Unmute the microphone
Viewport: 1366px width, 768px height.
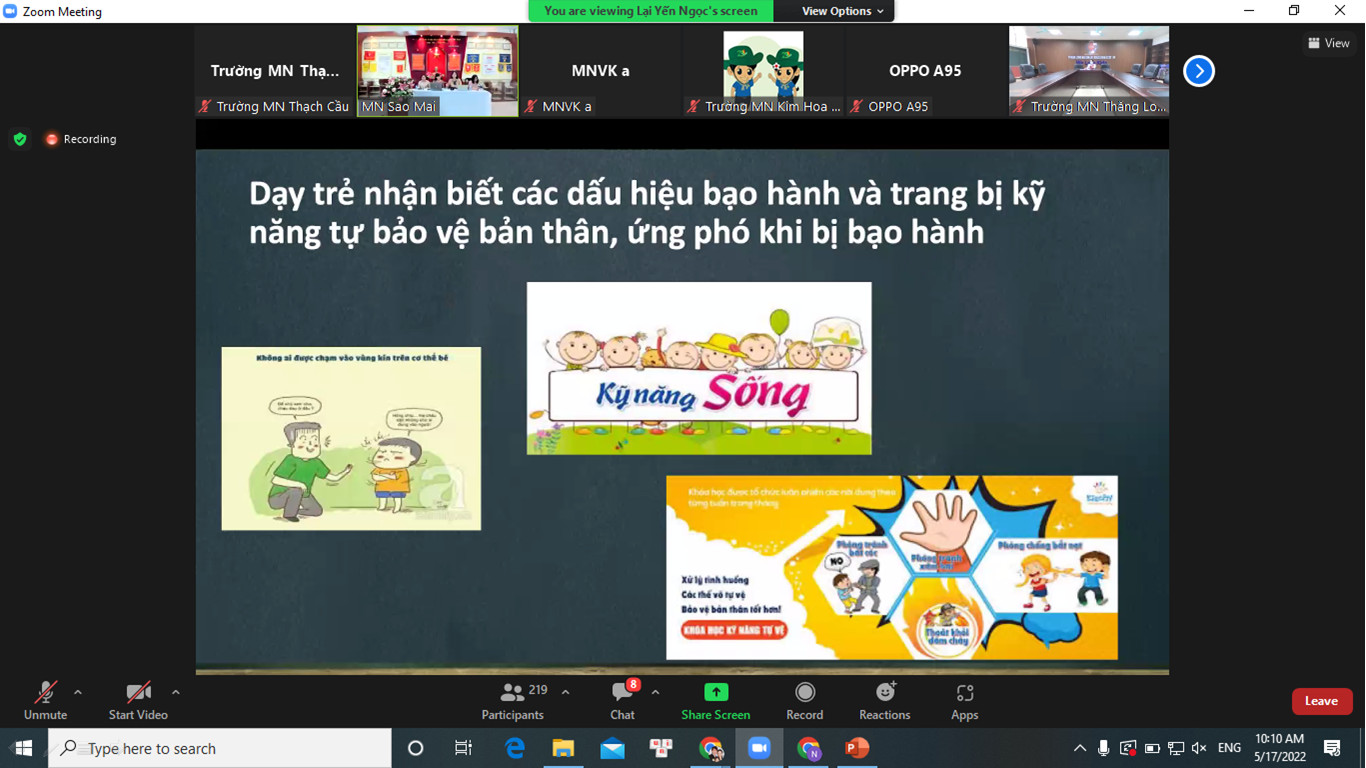point(45,700)
